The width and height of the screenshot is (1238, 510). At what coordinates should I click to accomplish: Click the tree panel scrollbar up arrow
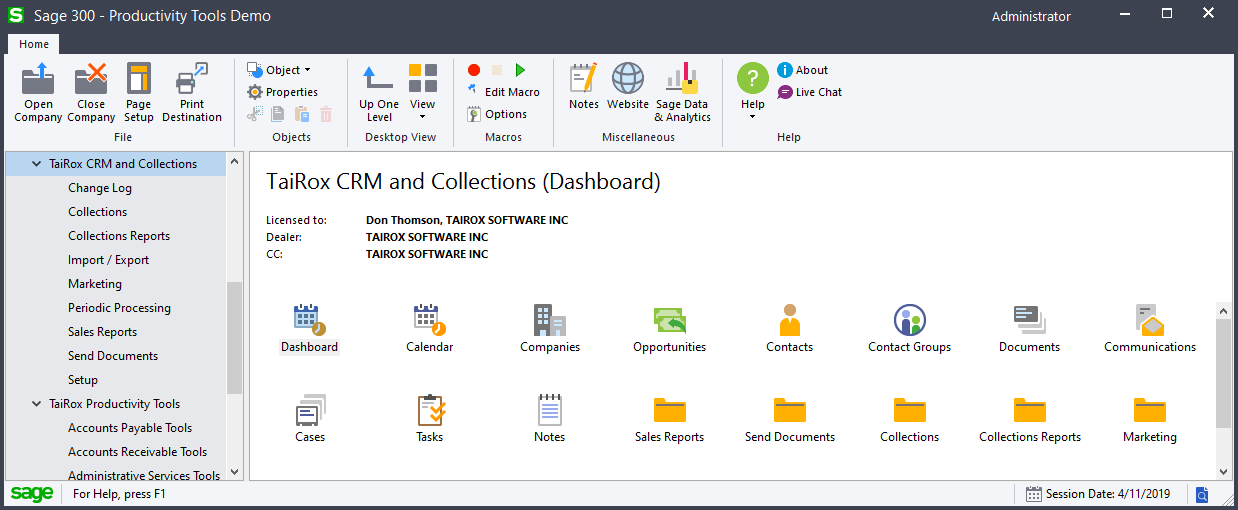(234, 160)
